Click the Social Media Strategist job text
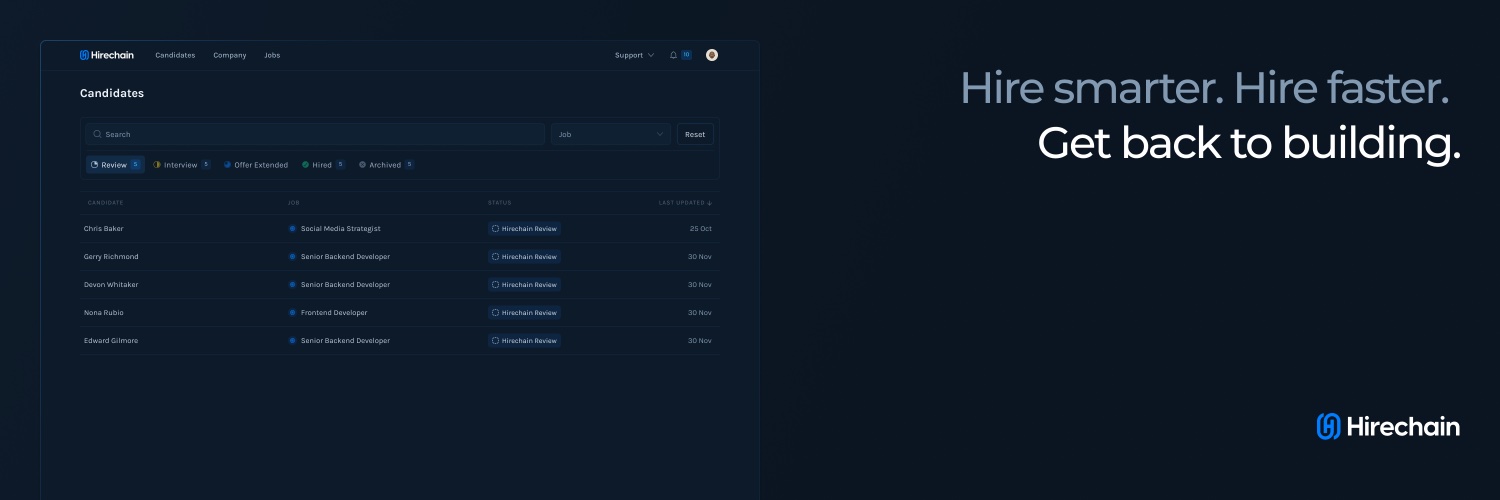The width and height of the screenshot is (1500, 500). (x=341, y=229)
